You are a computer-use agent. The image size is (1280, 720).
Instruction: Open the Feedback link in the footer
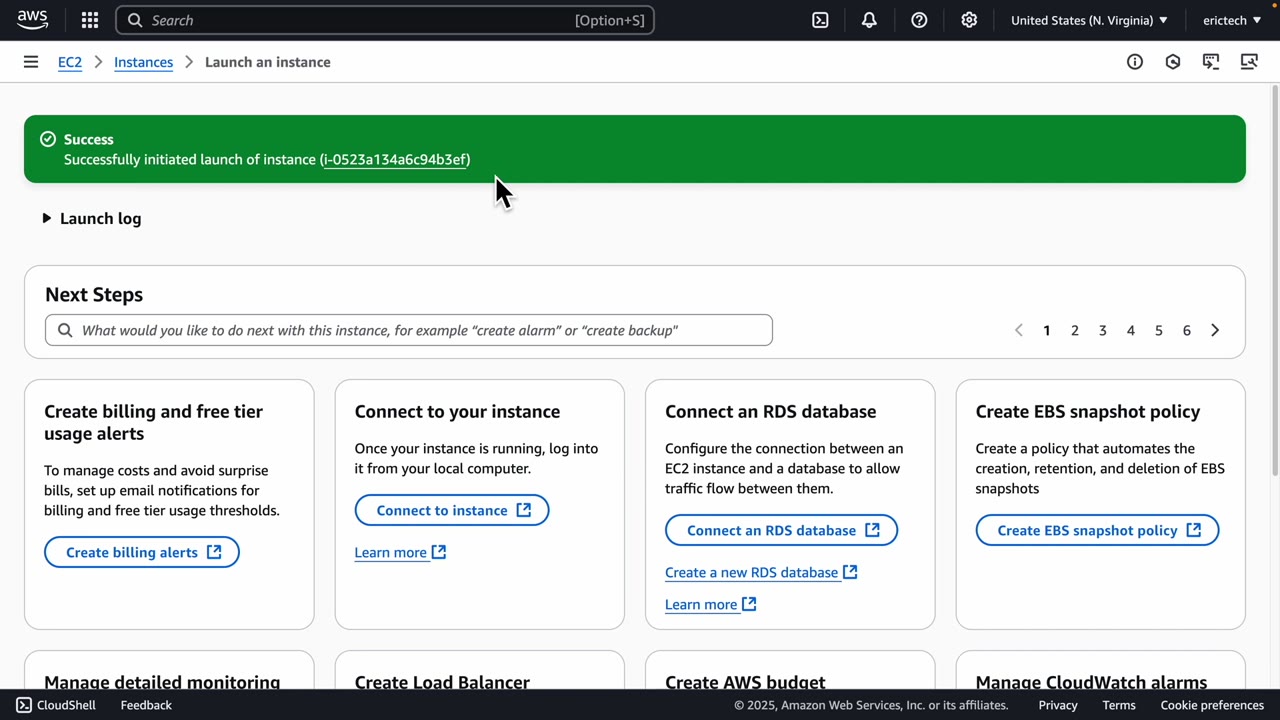(146, 705)
